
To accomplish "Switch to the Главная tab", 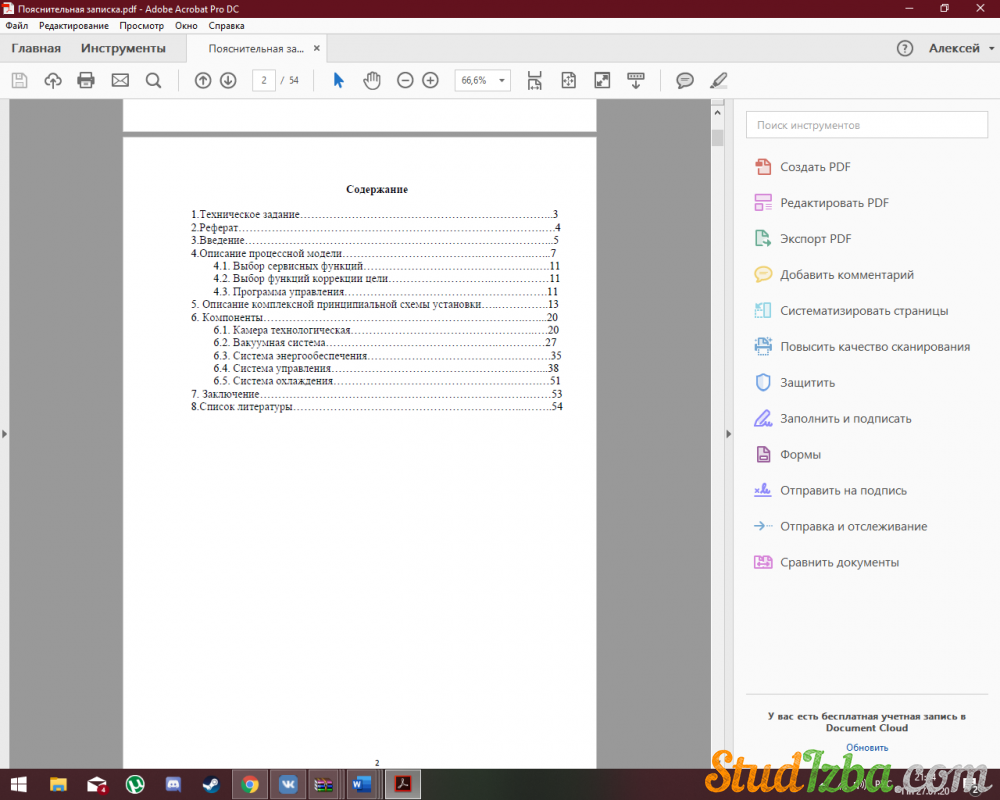I will pos(36,48).
